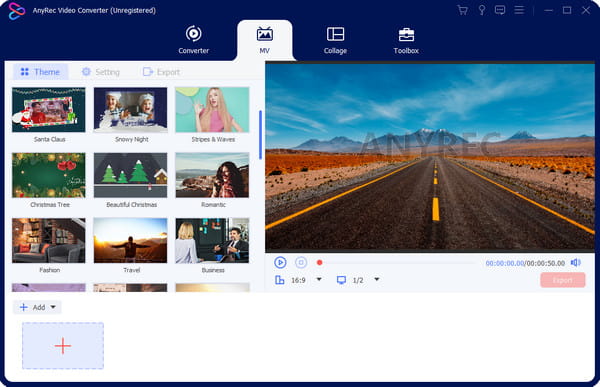The image size is (600, 387).
Task: Open the feedback message icon
Action: click(x=500, y=10)
